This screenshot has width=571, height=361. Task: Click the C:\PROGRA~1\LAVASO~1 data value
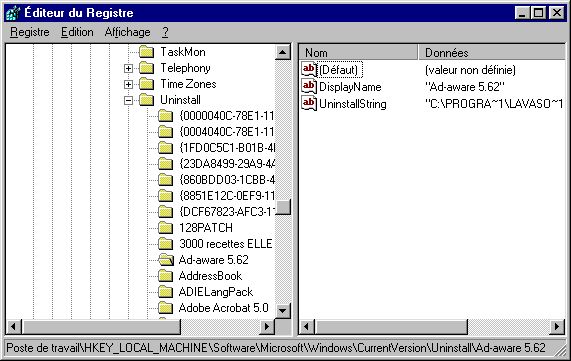pyautogui.click(x=494, y=104)
